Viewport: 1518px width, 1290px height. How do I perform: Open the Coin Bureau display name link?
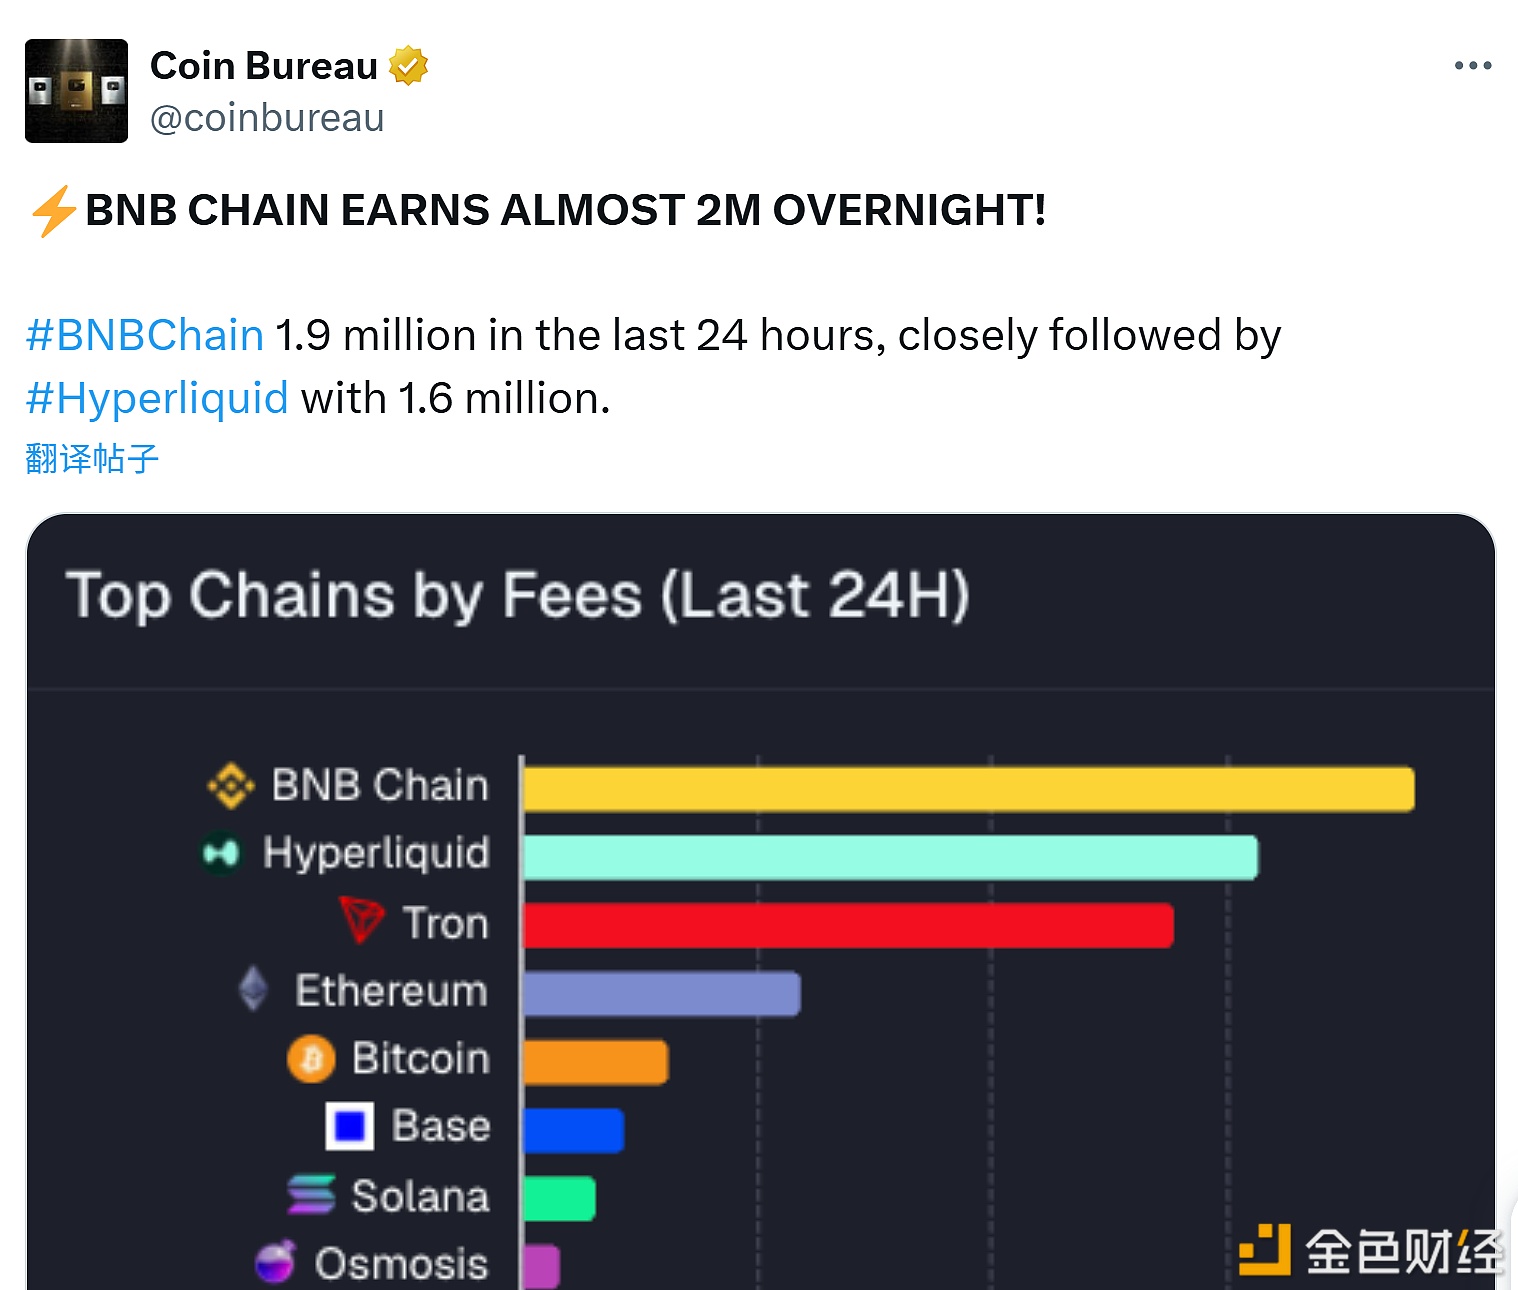(264, 66)
